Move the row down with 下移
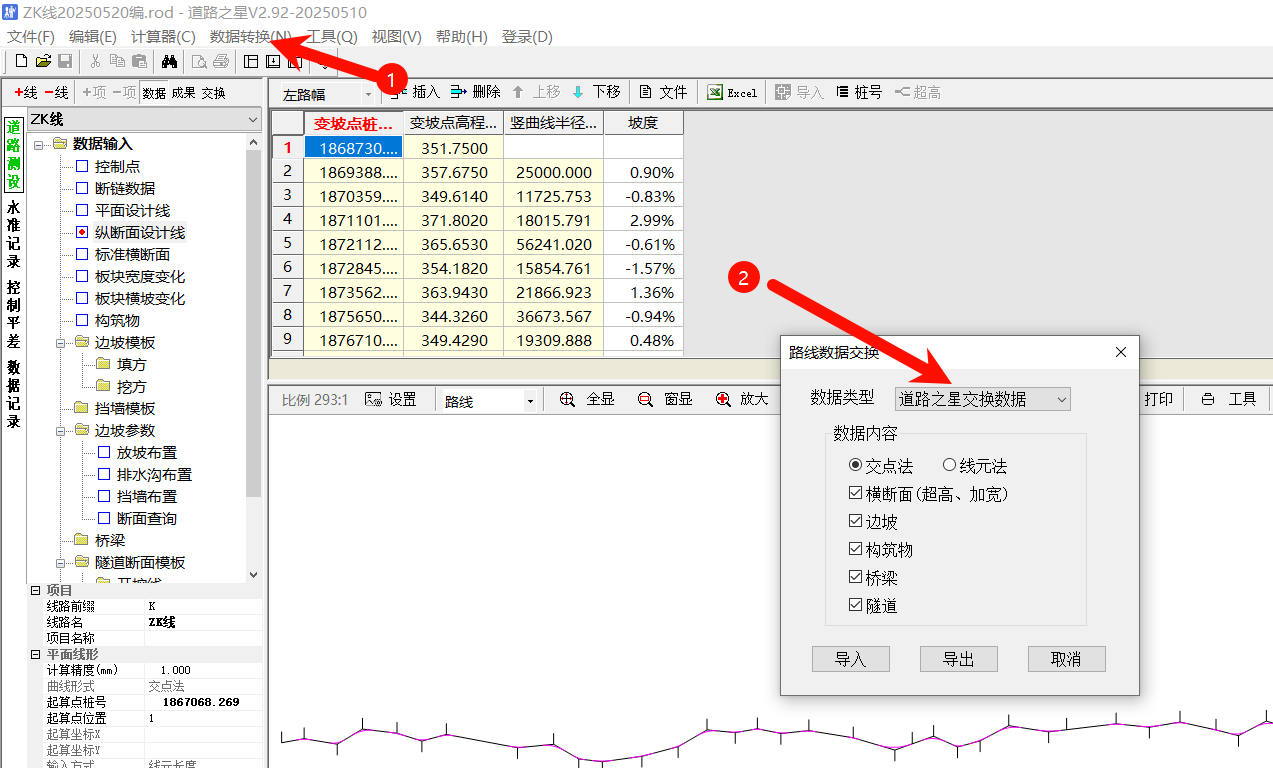This screenshot has width=1273, height=768. (596, 92)
